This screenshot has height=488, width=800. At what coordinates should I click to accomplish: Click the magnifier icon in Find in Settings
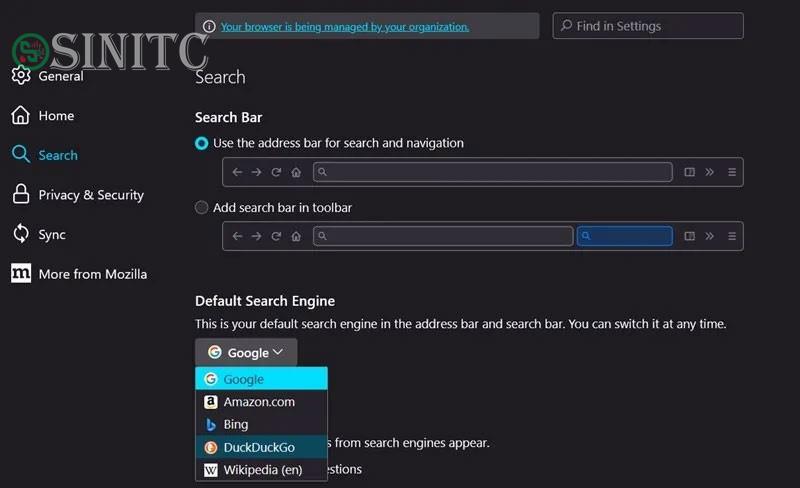(x=566, y=25)
